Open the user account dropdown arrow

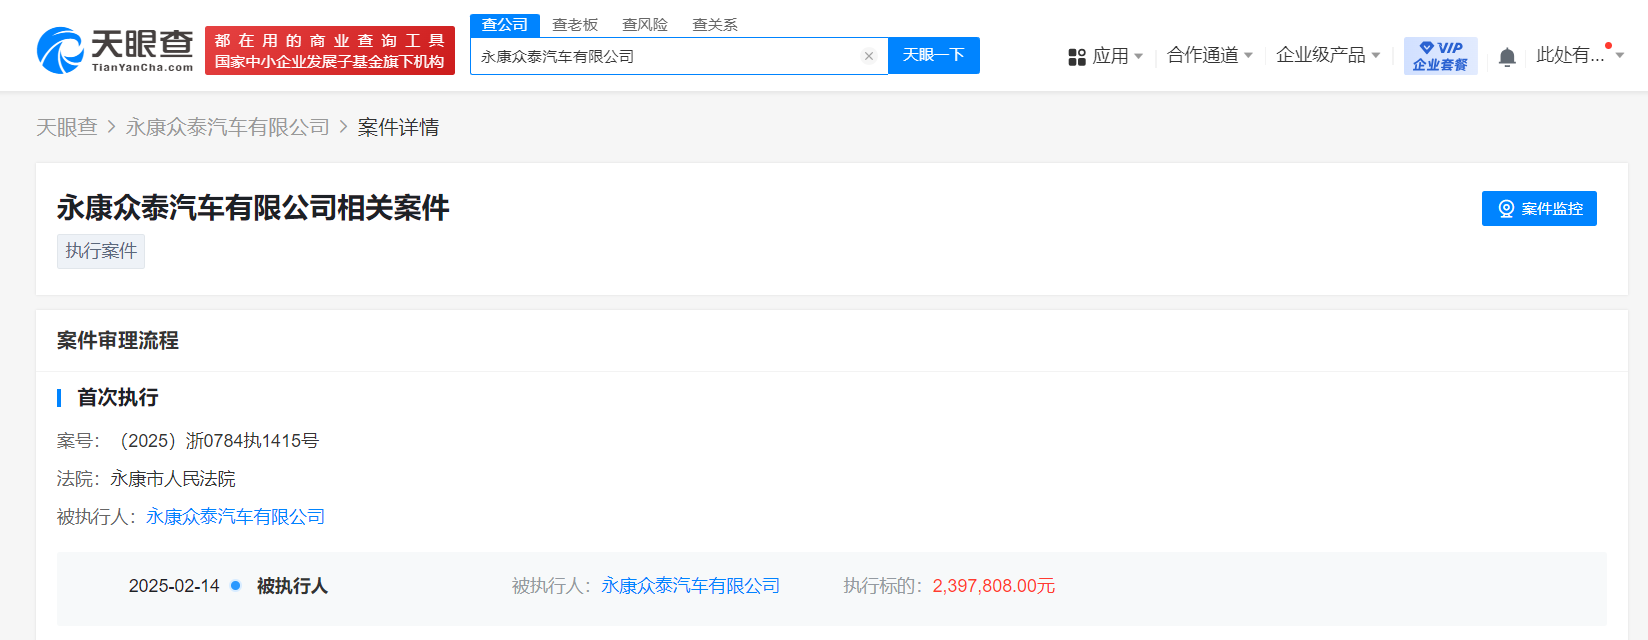(1620, 55)
